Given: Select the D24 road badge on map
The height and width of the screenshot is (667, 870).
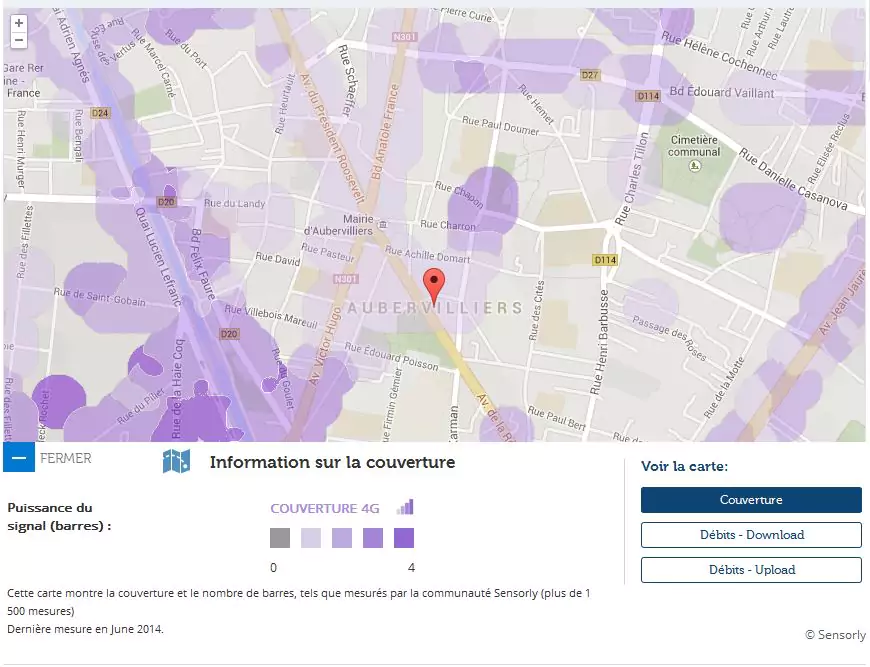Looking at the screenshot, I should click(100, 113).
